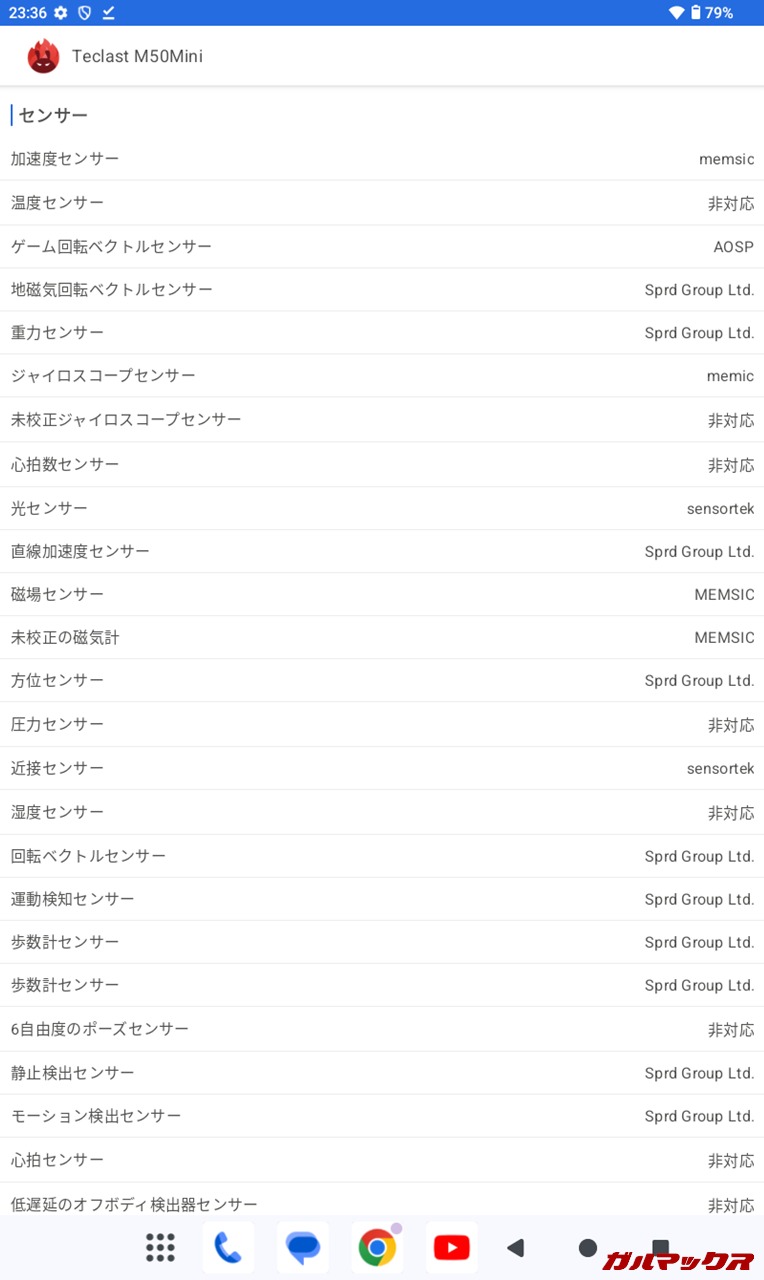Open the app drawer grid icon
This screenshot has width=764, height=1280.
click(x=160, y=1247)
